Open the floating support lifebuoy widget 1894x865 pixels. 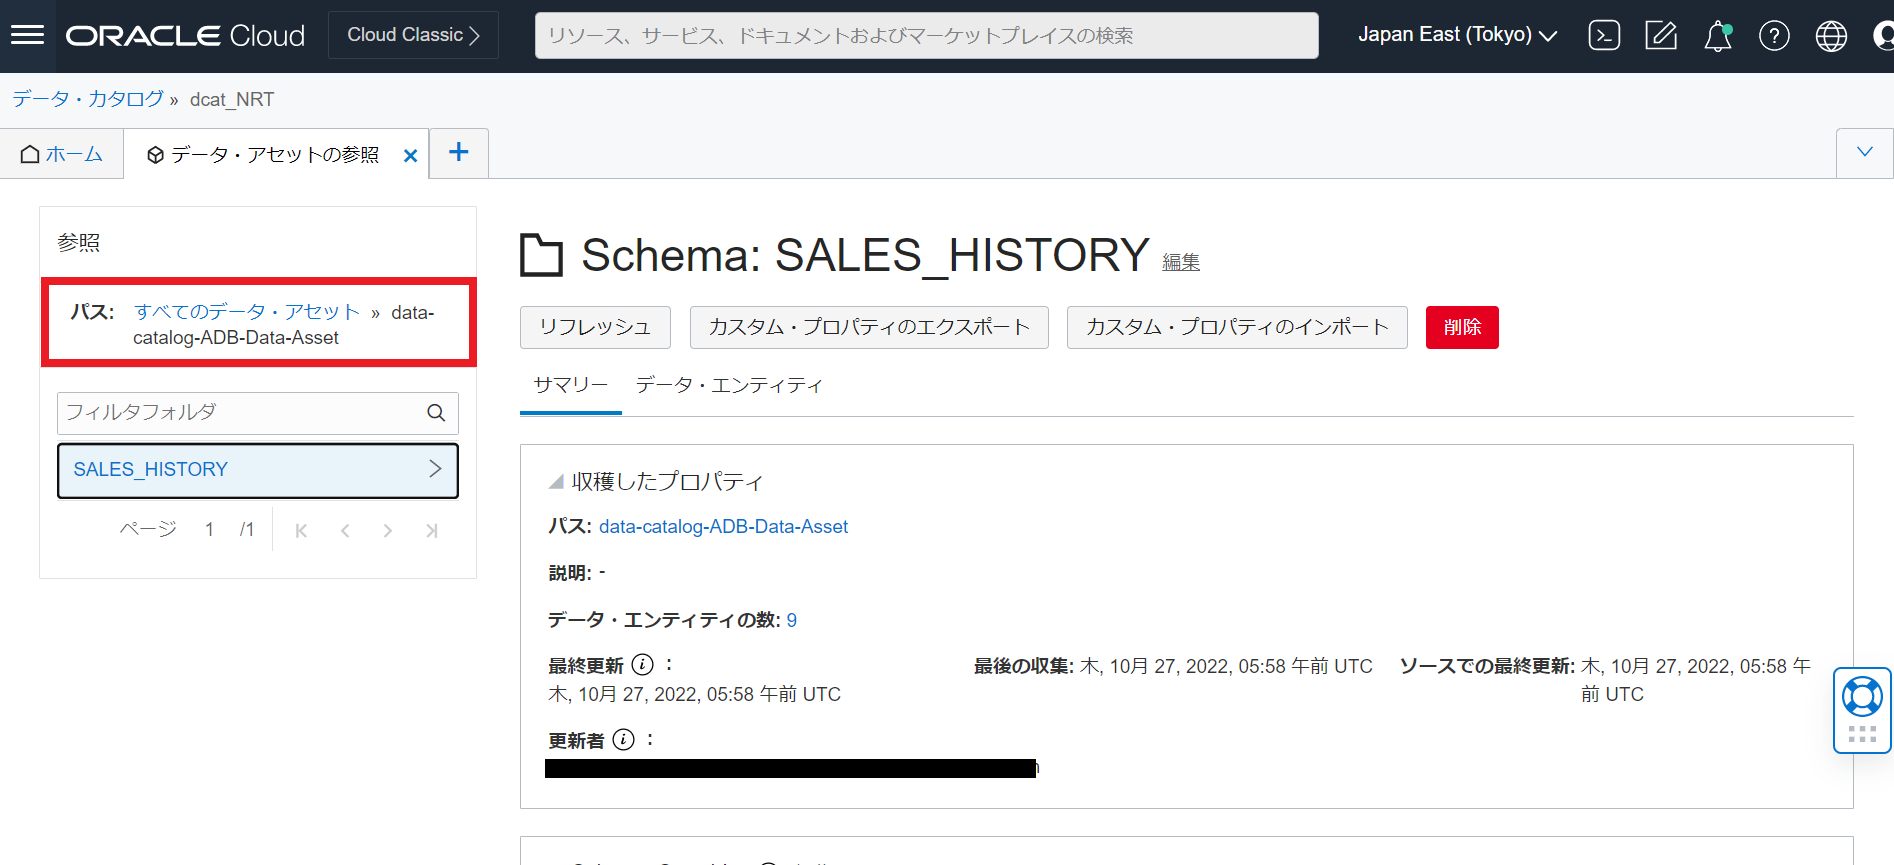pos(1862,697)
